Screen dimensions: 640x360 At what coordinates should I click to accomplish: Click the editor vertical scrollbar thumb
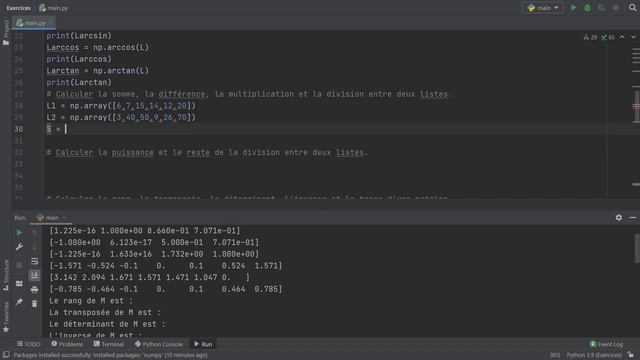click(636, 105)
